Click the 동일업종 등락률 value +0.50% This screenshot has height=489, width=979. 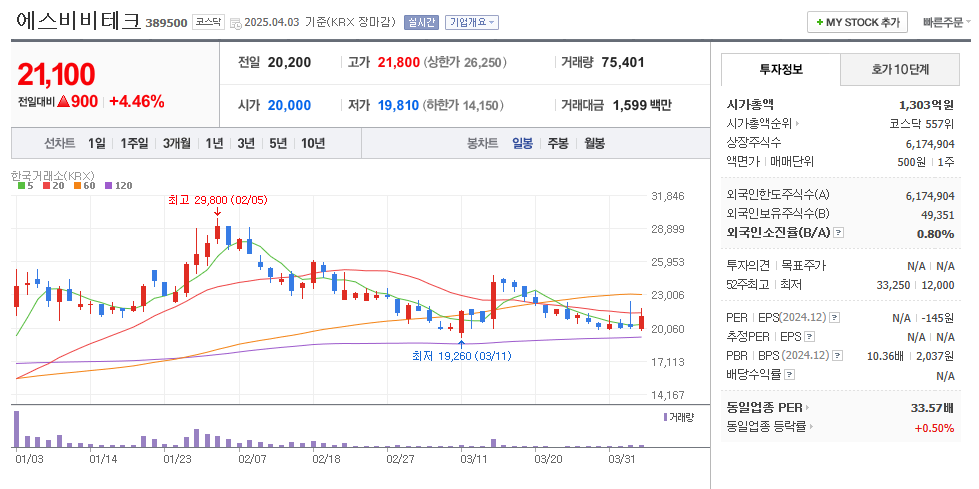[935, 428]
